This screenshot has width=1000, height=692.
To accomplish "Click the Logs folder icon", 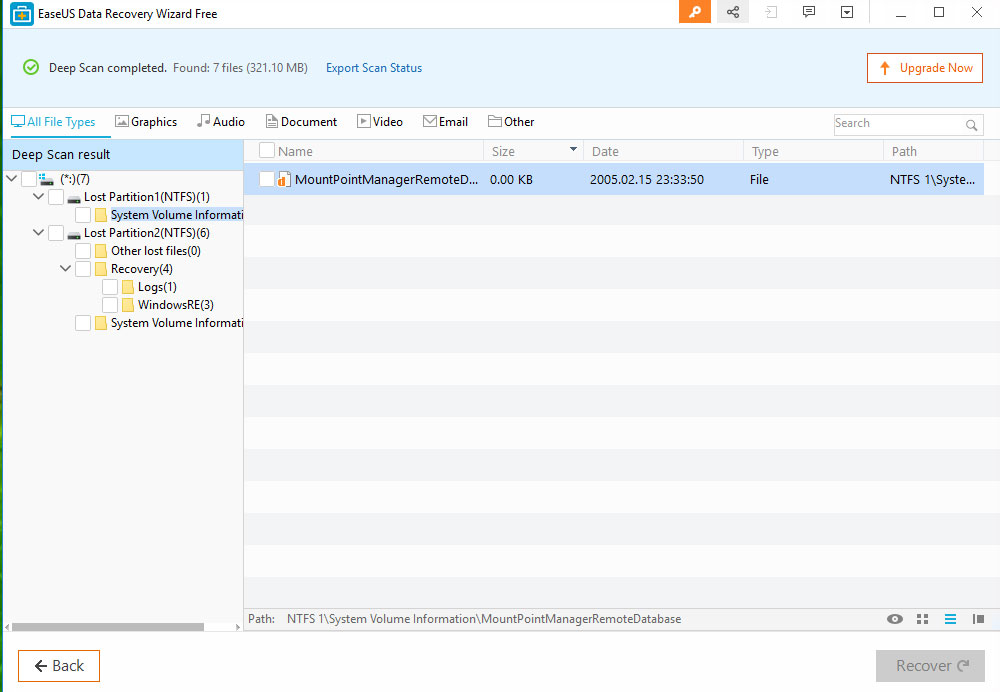I will [128, 287].
